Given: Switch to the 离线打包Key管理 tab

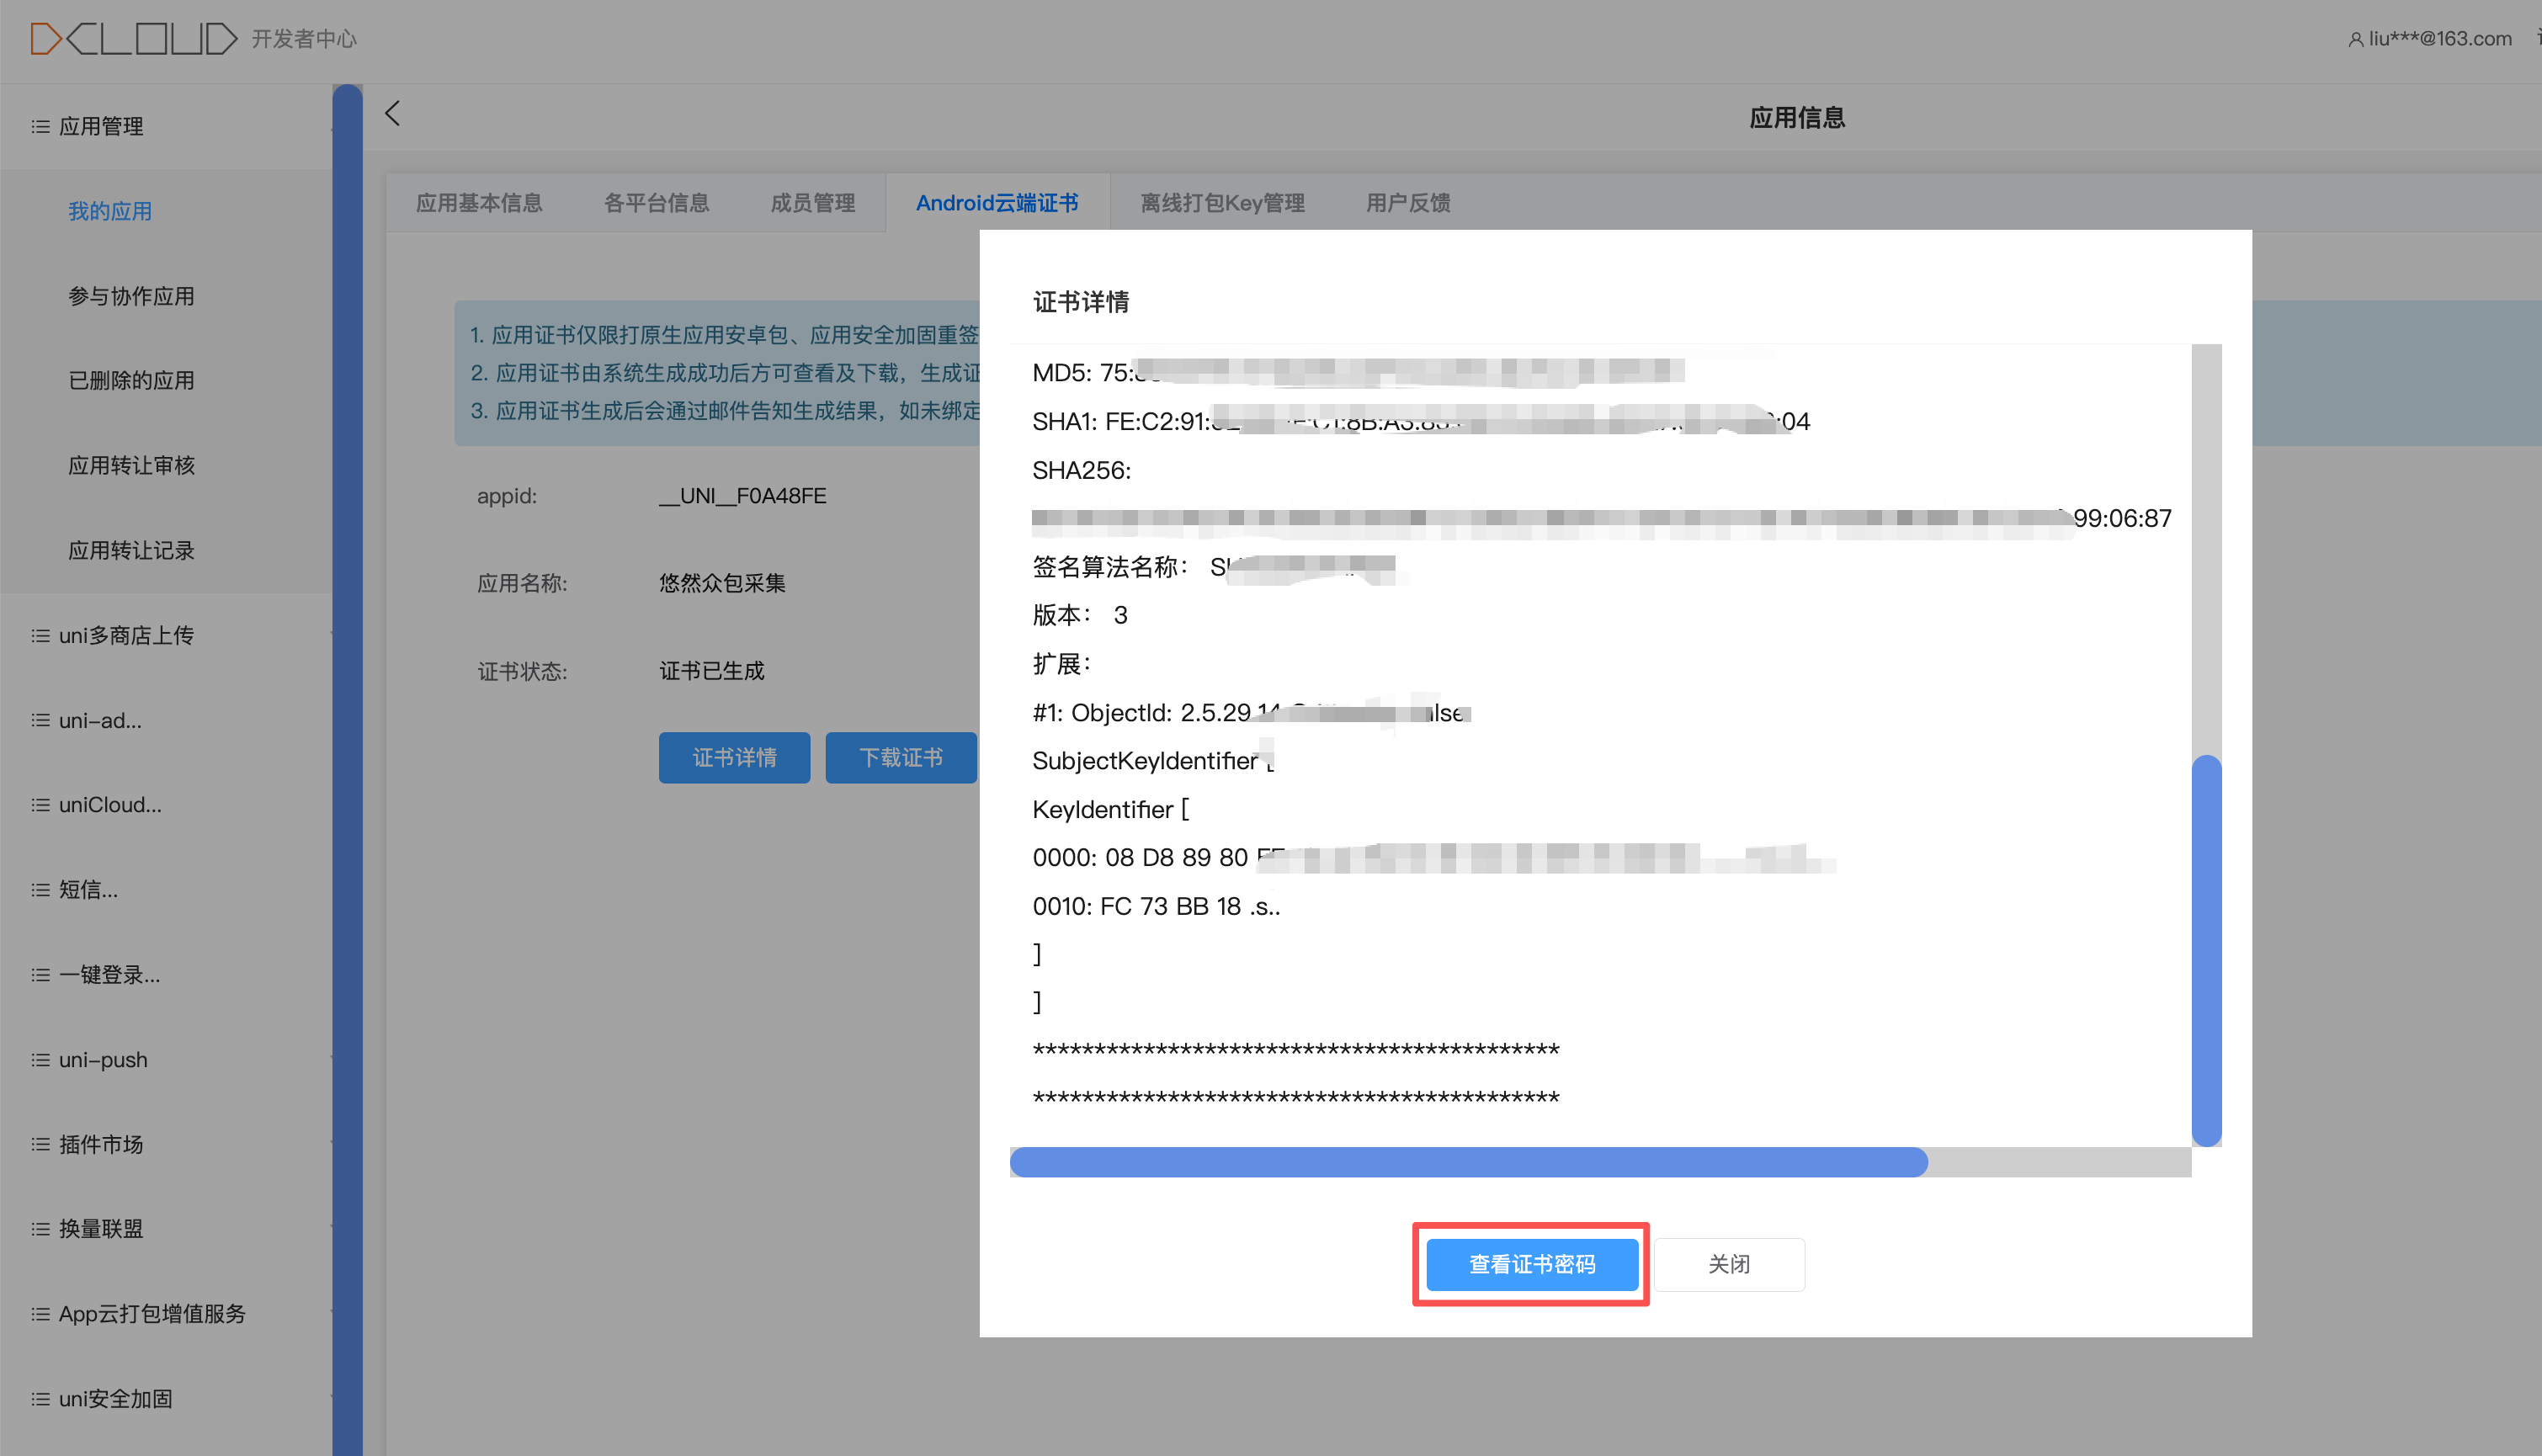Looking at the screenshot, I should tap(1222, 203).
